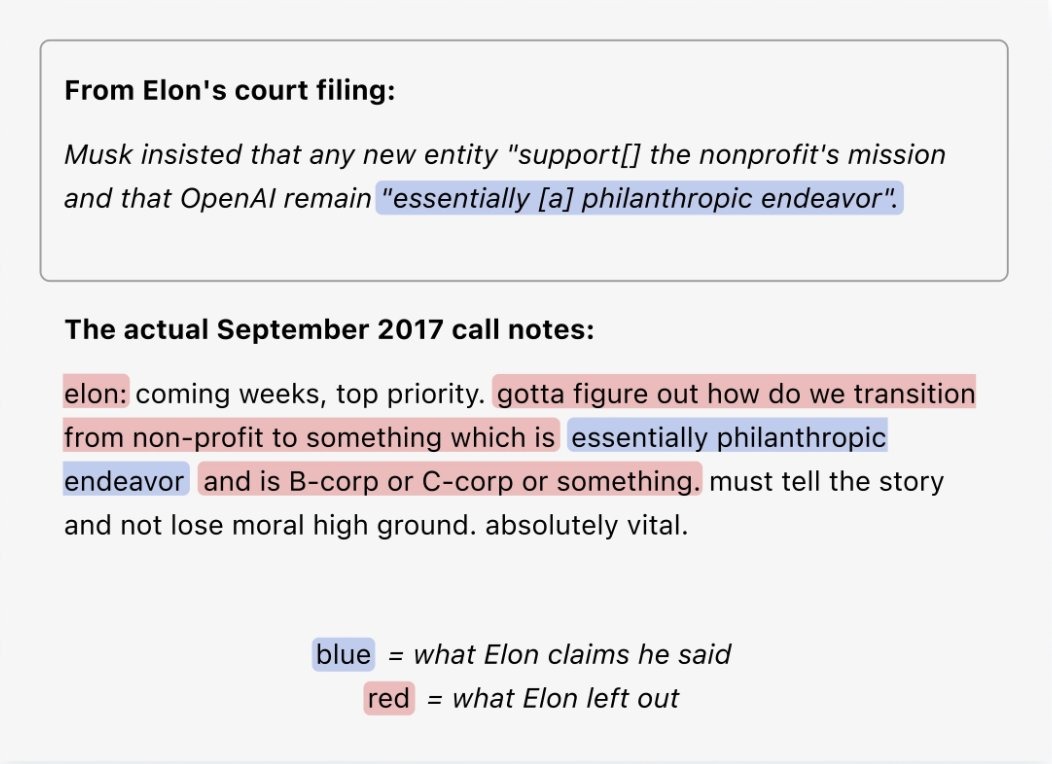
Task: Select red highlight "gotta figure out how do we transition"
Action: [735, 394]
